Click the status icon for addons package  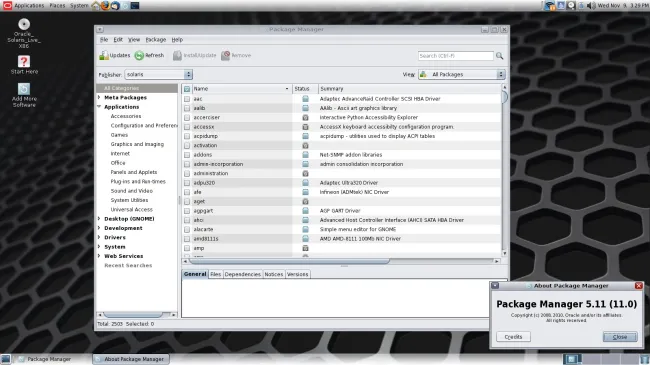[306, 155]
